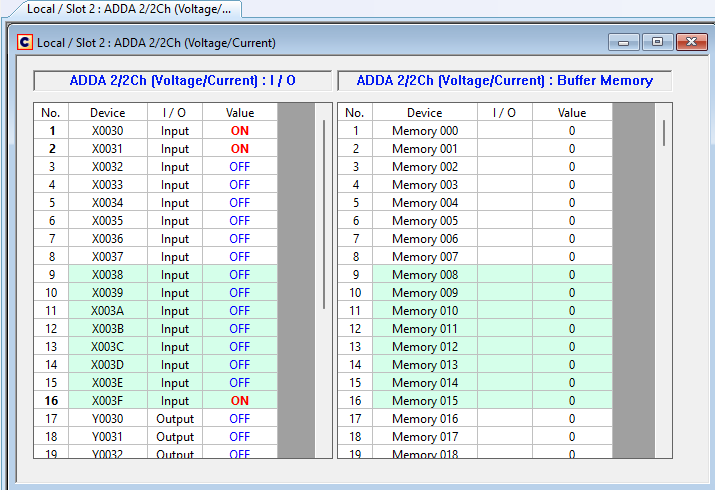Click the Buffer Memory panel header
Image resolution: width=715 pixels, height=490 pixels.
click(504, 81)
